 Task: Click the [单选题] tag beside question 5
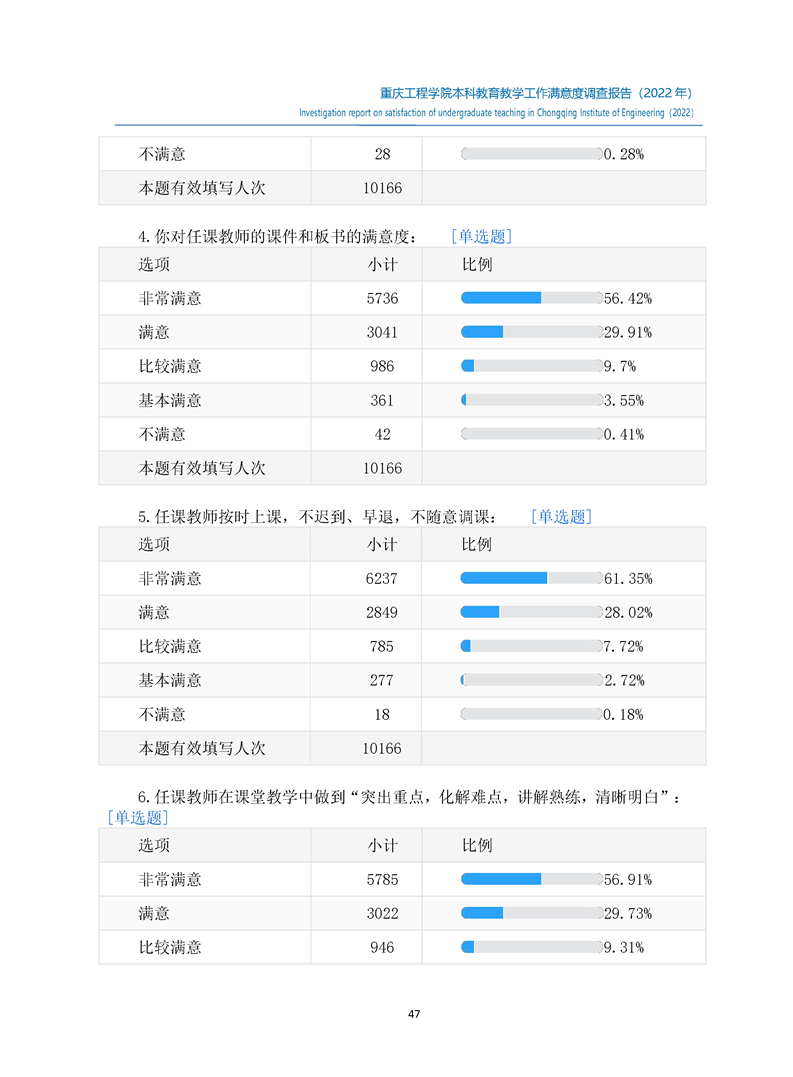coord(561,517)
